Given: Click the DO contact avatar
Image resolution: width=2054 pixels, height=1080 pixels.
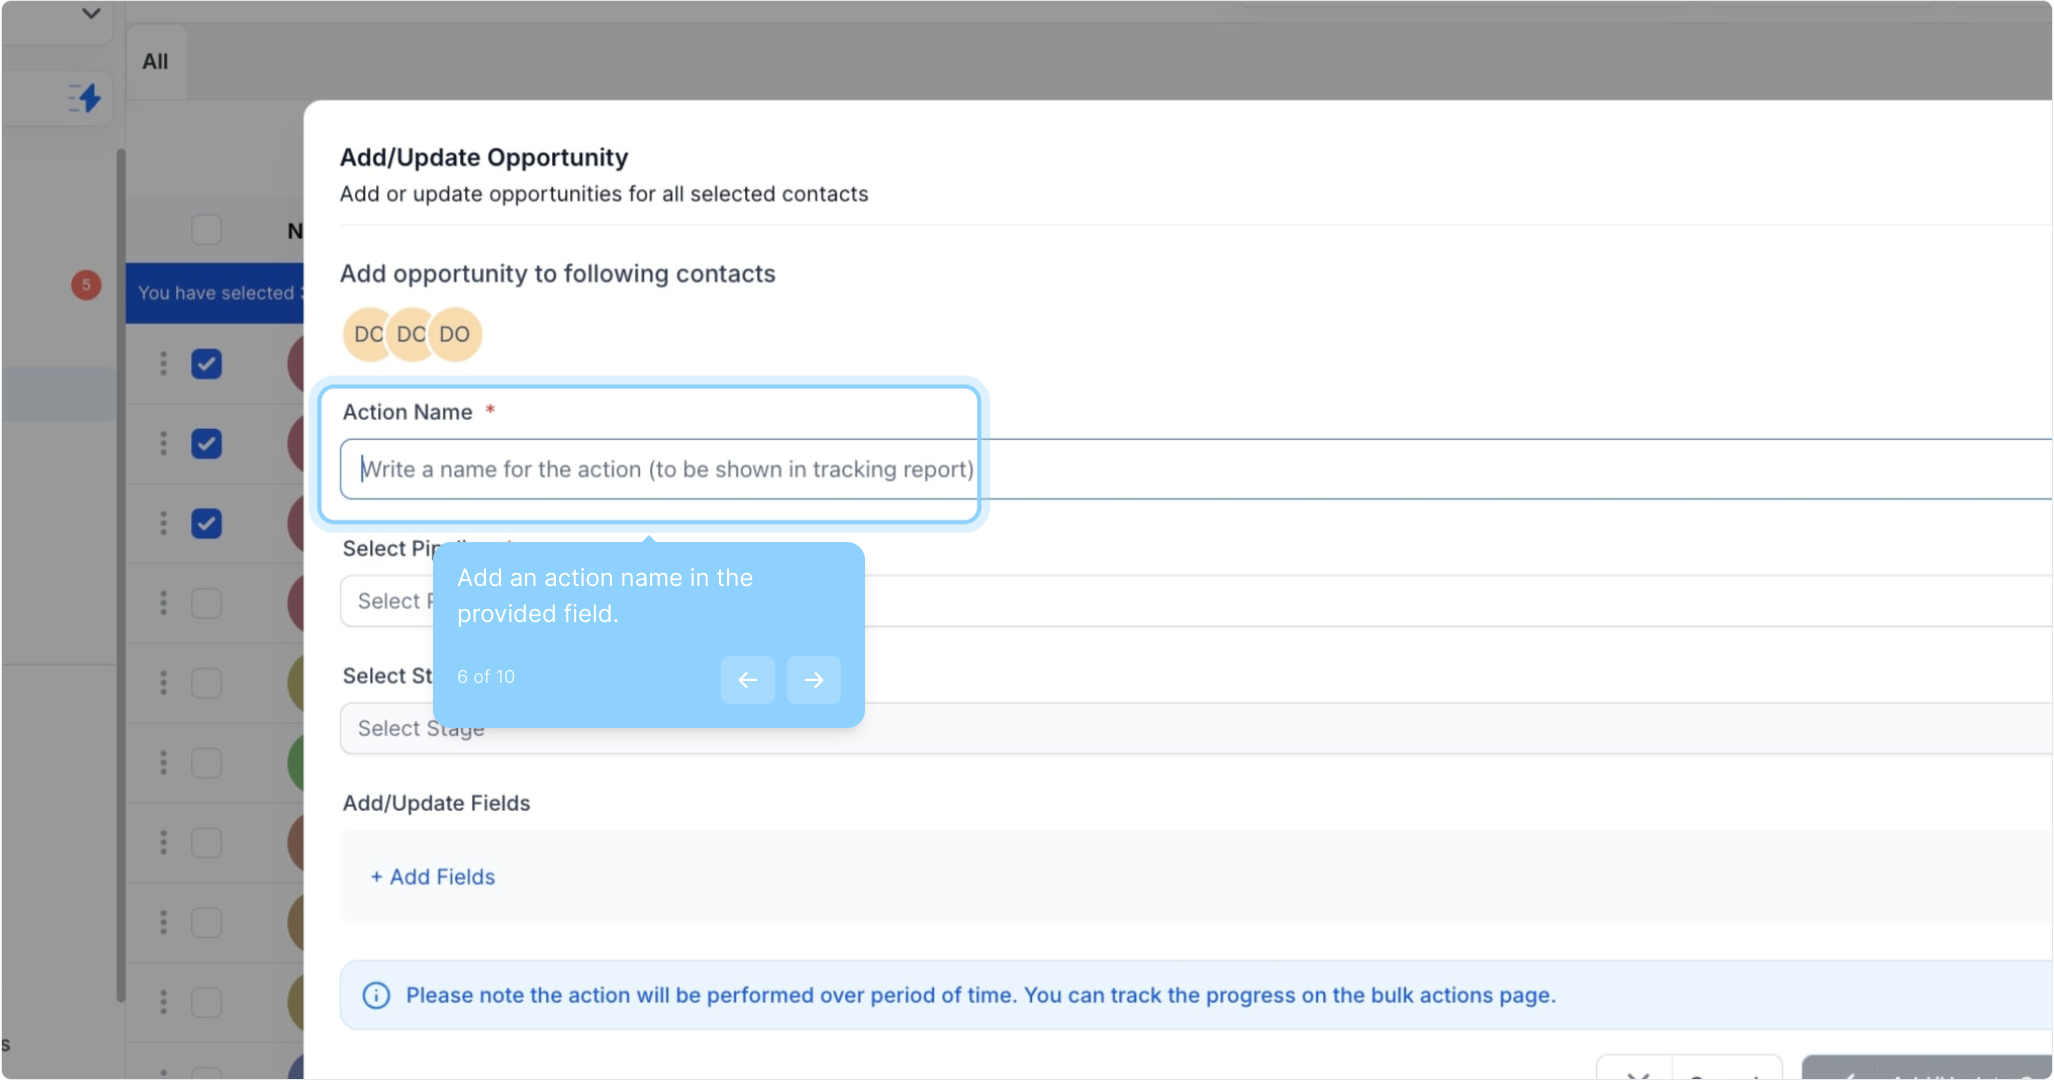Looking at the screenshot, I should coord(456,334).
